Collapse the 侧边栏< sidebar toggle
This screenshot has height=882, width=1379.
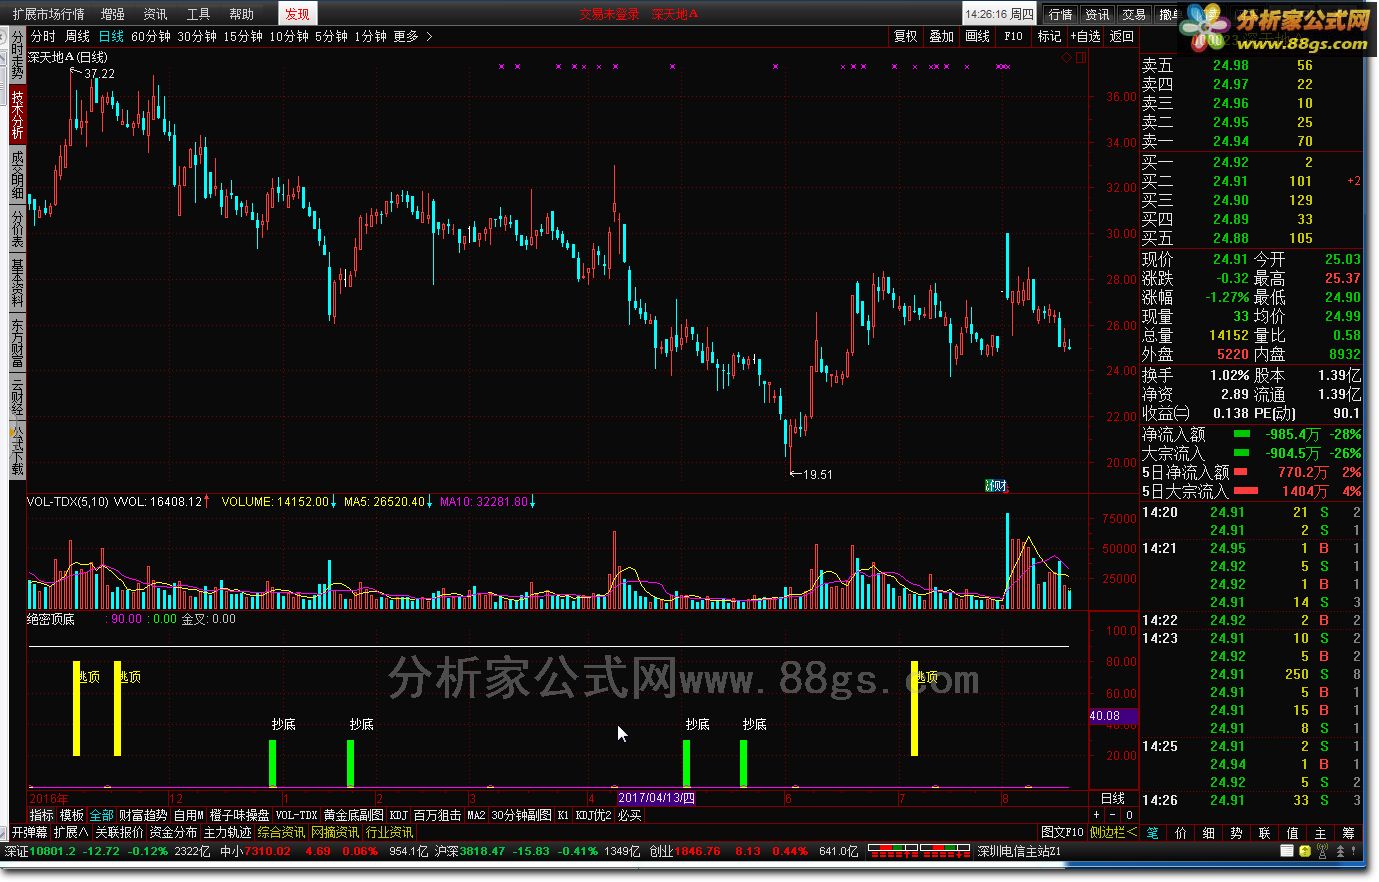(x=1113, y=832)
